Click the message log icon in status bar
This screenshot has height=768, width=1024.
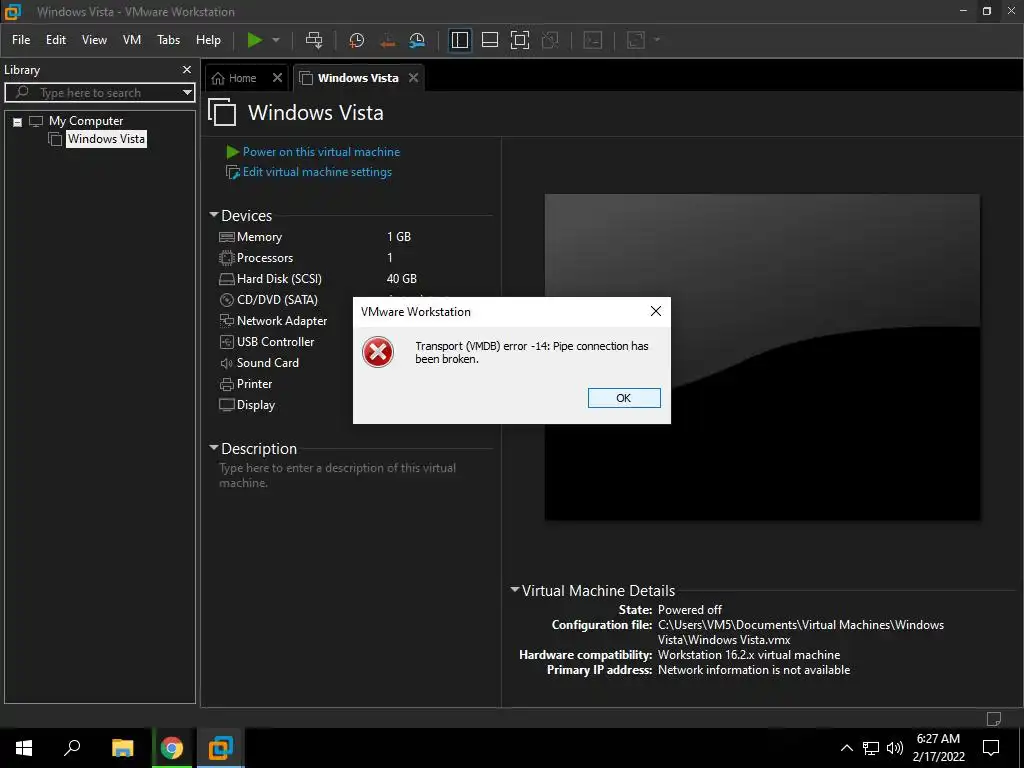(993, 718)
